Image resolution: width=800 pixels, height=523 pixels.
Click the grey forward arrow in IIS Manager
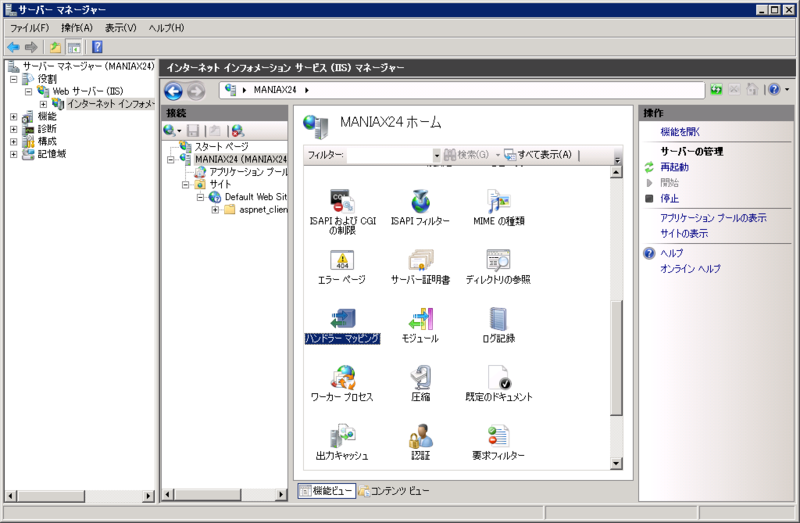click(x=195, y=91)
